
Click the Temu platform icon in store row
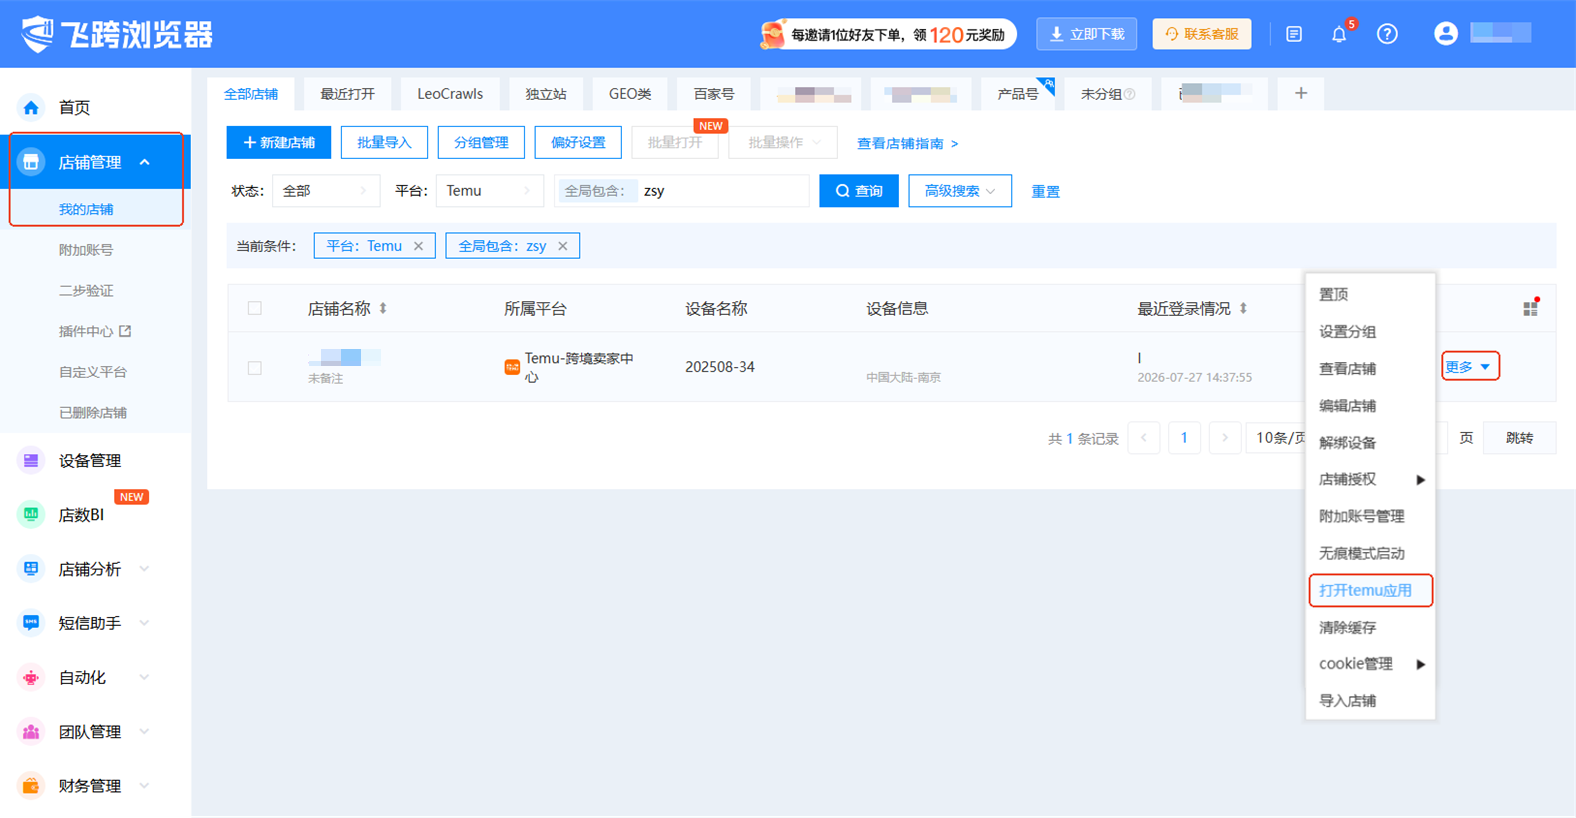click(x=512, y=367)
